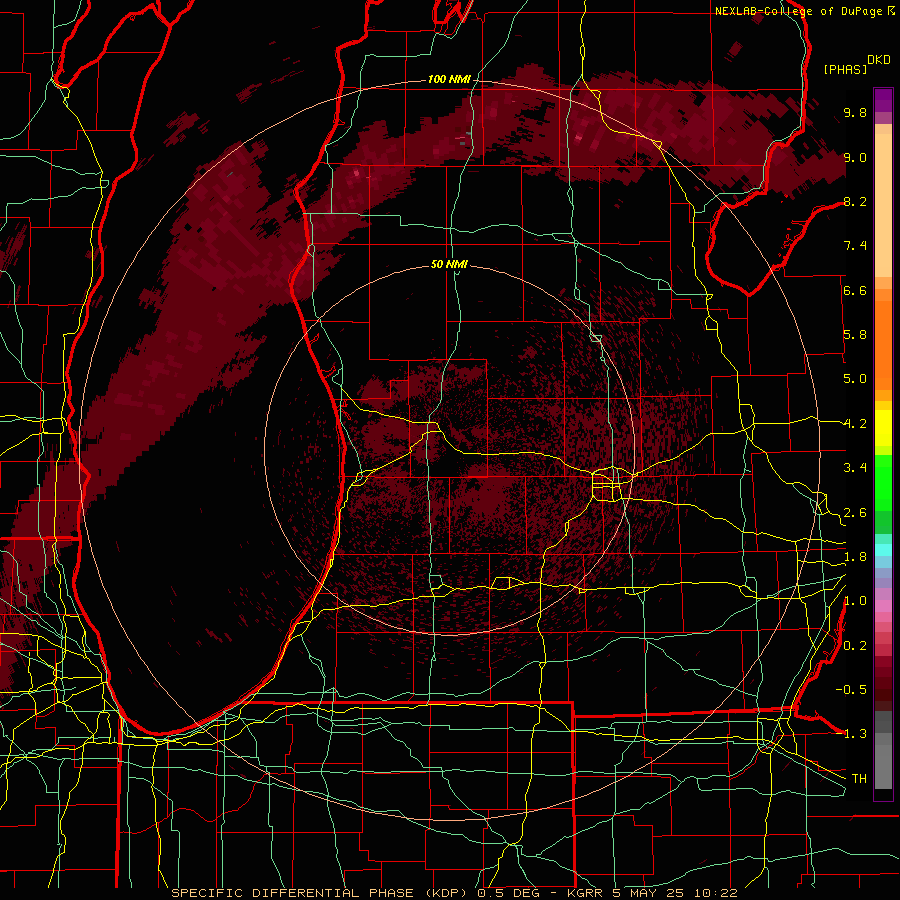
Task: Click the 9.0 legend value
Action: point(855,157)
